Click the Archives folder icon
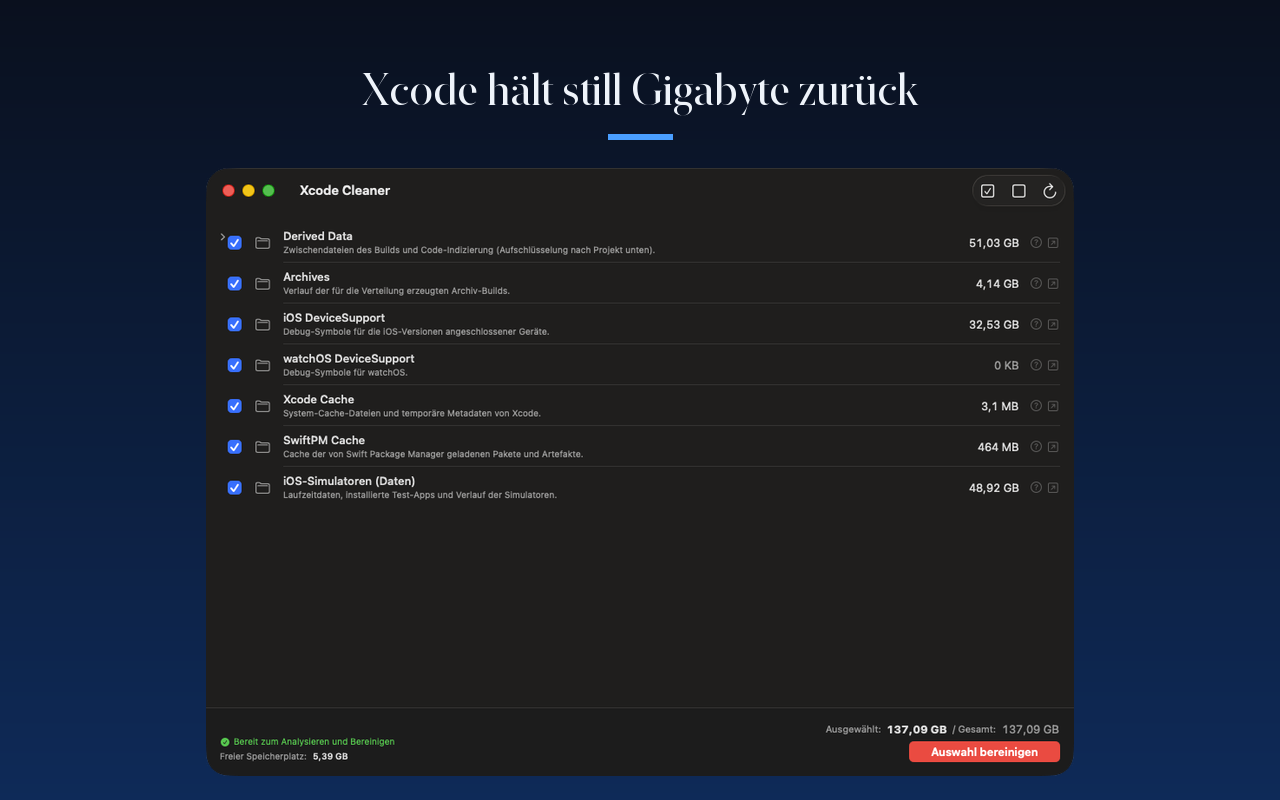1280x800 pixels. [x=263, y=284]
